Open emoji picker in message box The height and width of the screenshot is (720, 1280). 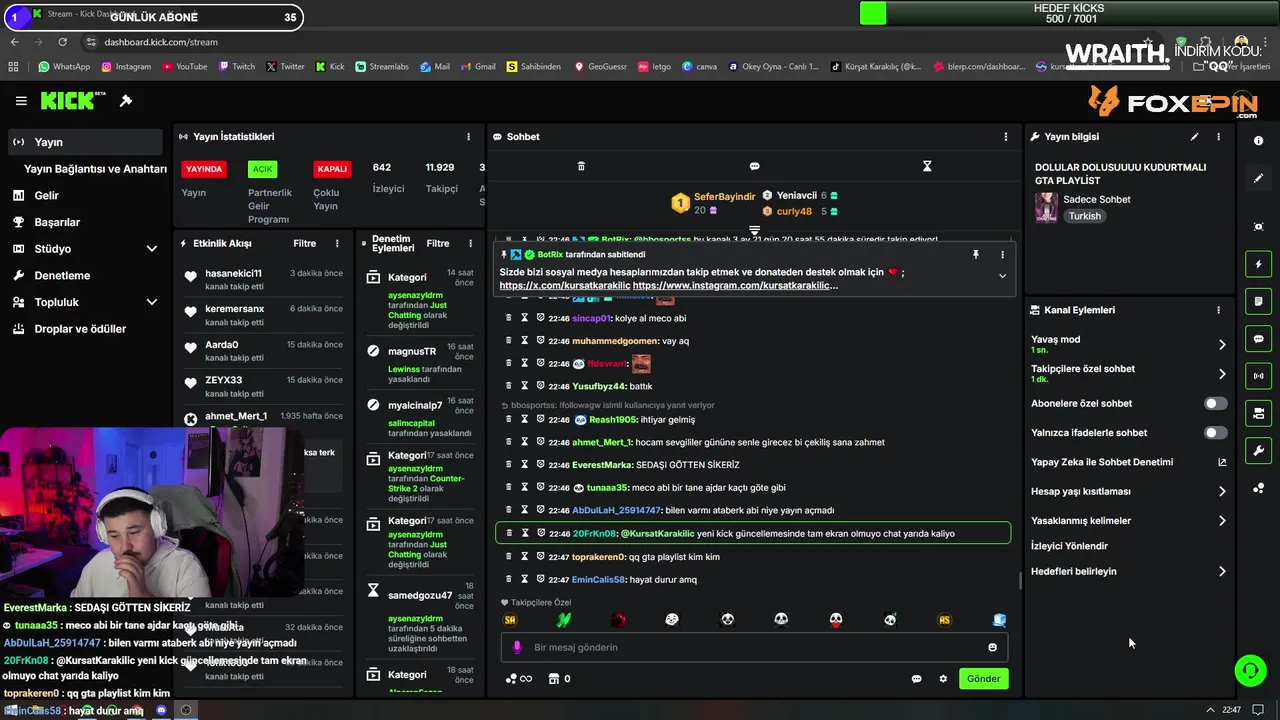coord(992,647)
